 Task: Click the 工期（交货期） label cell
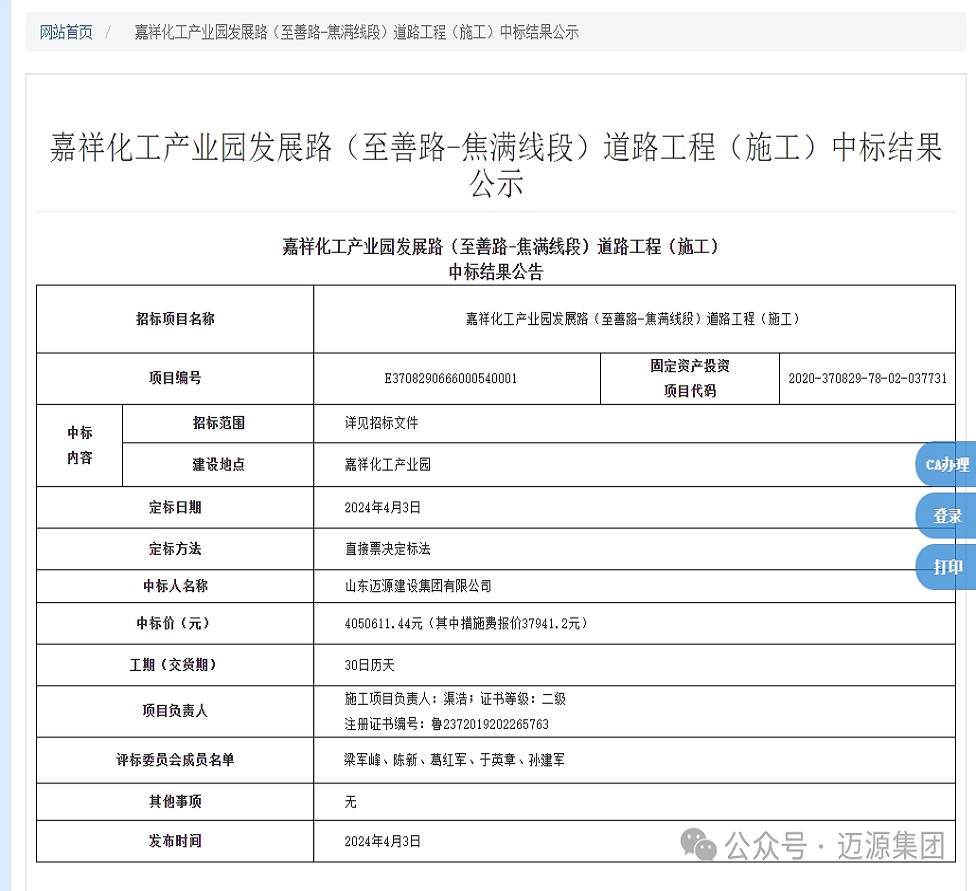click(175, 665)
